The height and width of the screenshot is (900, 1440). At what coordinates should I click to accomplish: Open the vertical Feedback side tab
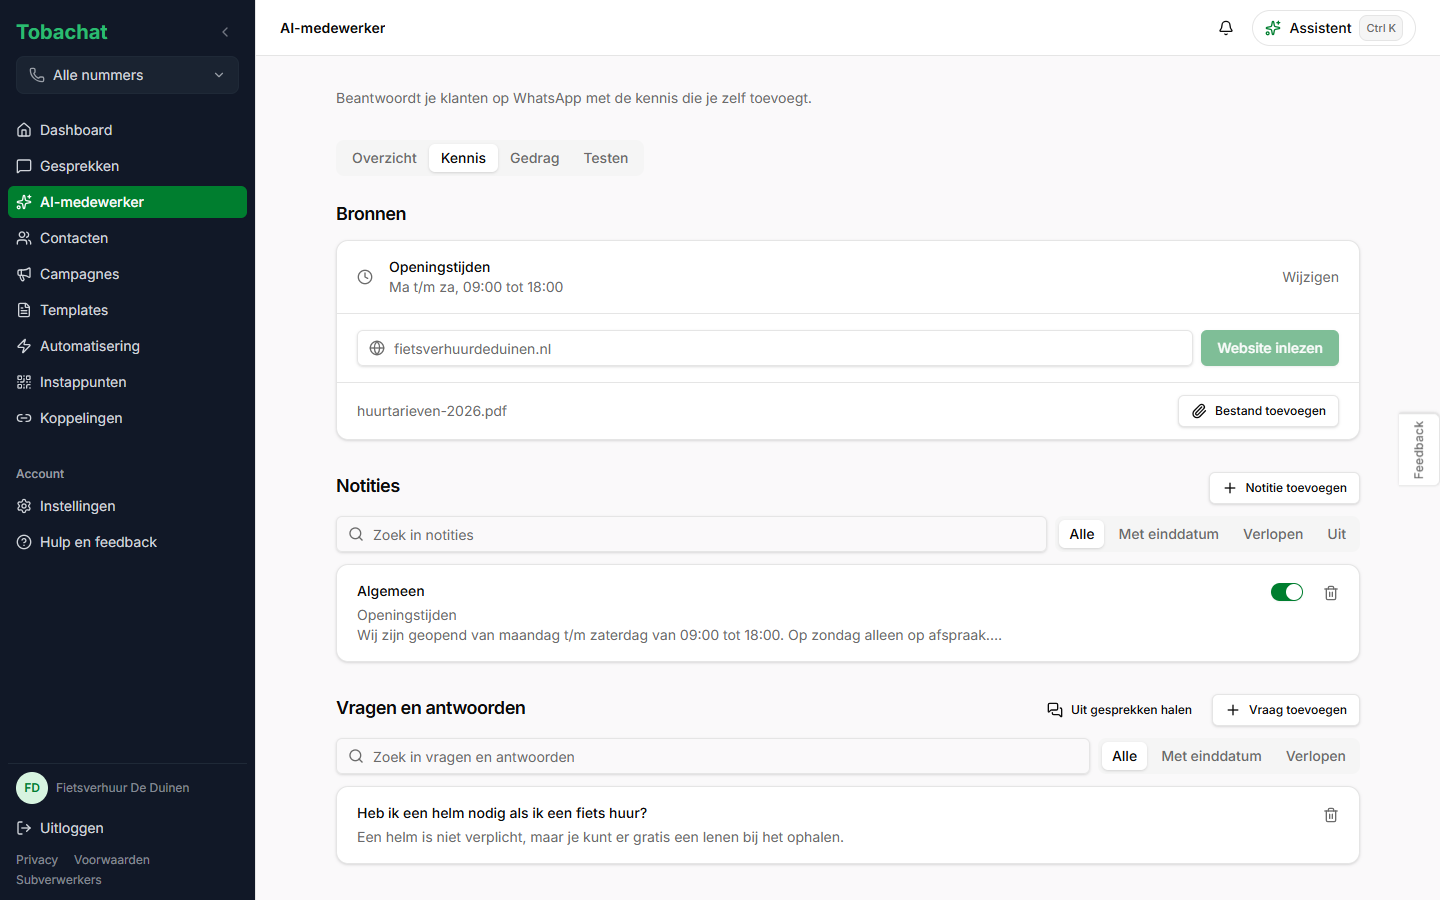[x=1419, y=449]
